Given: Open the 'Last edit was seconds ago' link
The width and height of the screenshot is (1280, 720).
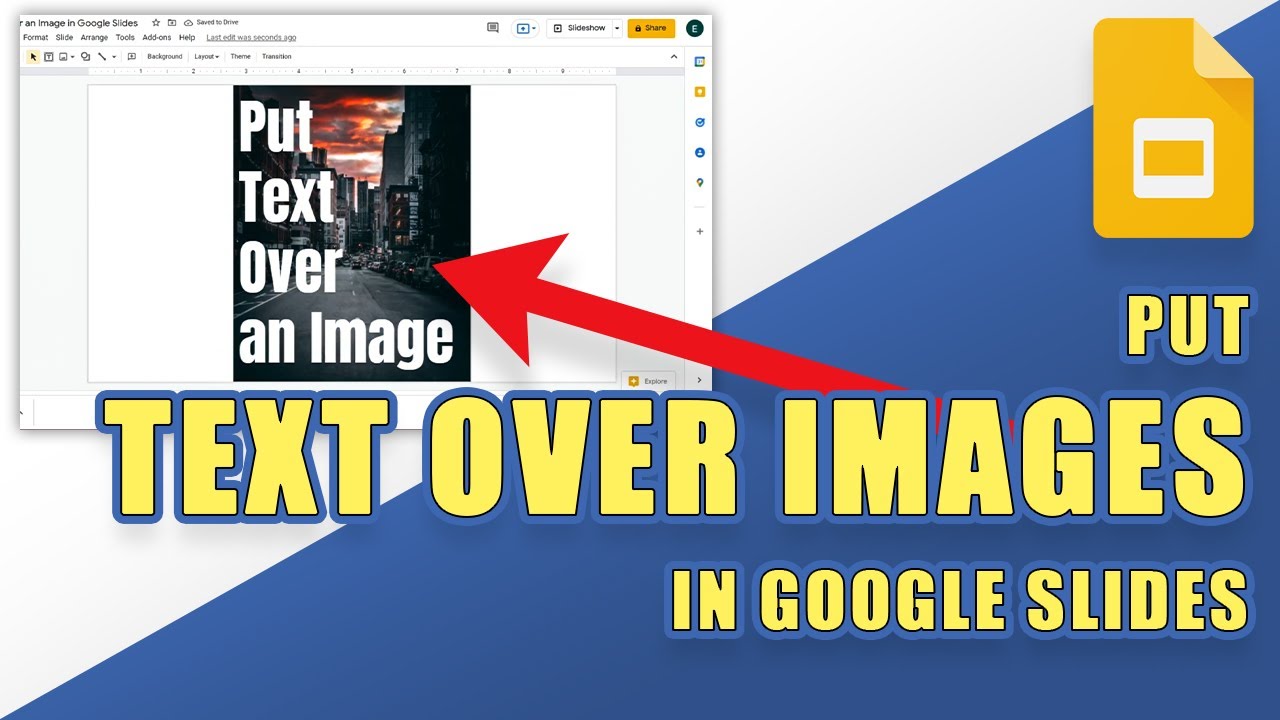Looking at the screenshot, I should [x=251, y=38].
